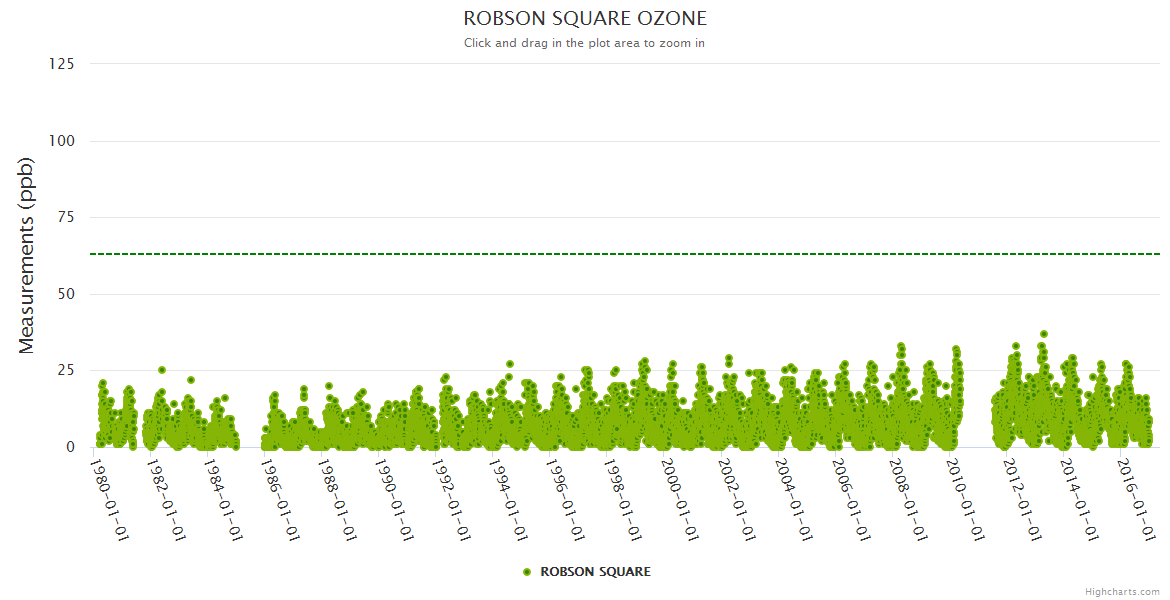Screen dimensions: 1170x600
Task: Click the 75 y-axis label
Action: point(65,217)
